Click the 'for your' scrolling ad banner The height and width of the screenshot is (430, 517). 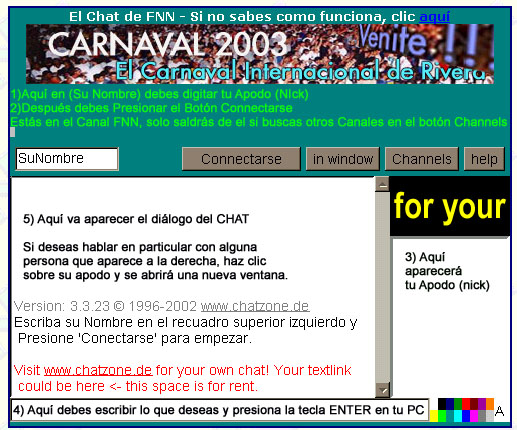coord(450,206)
